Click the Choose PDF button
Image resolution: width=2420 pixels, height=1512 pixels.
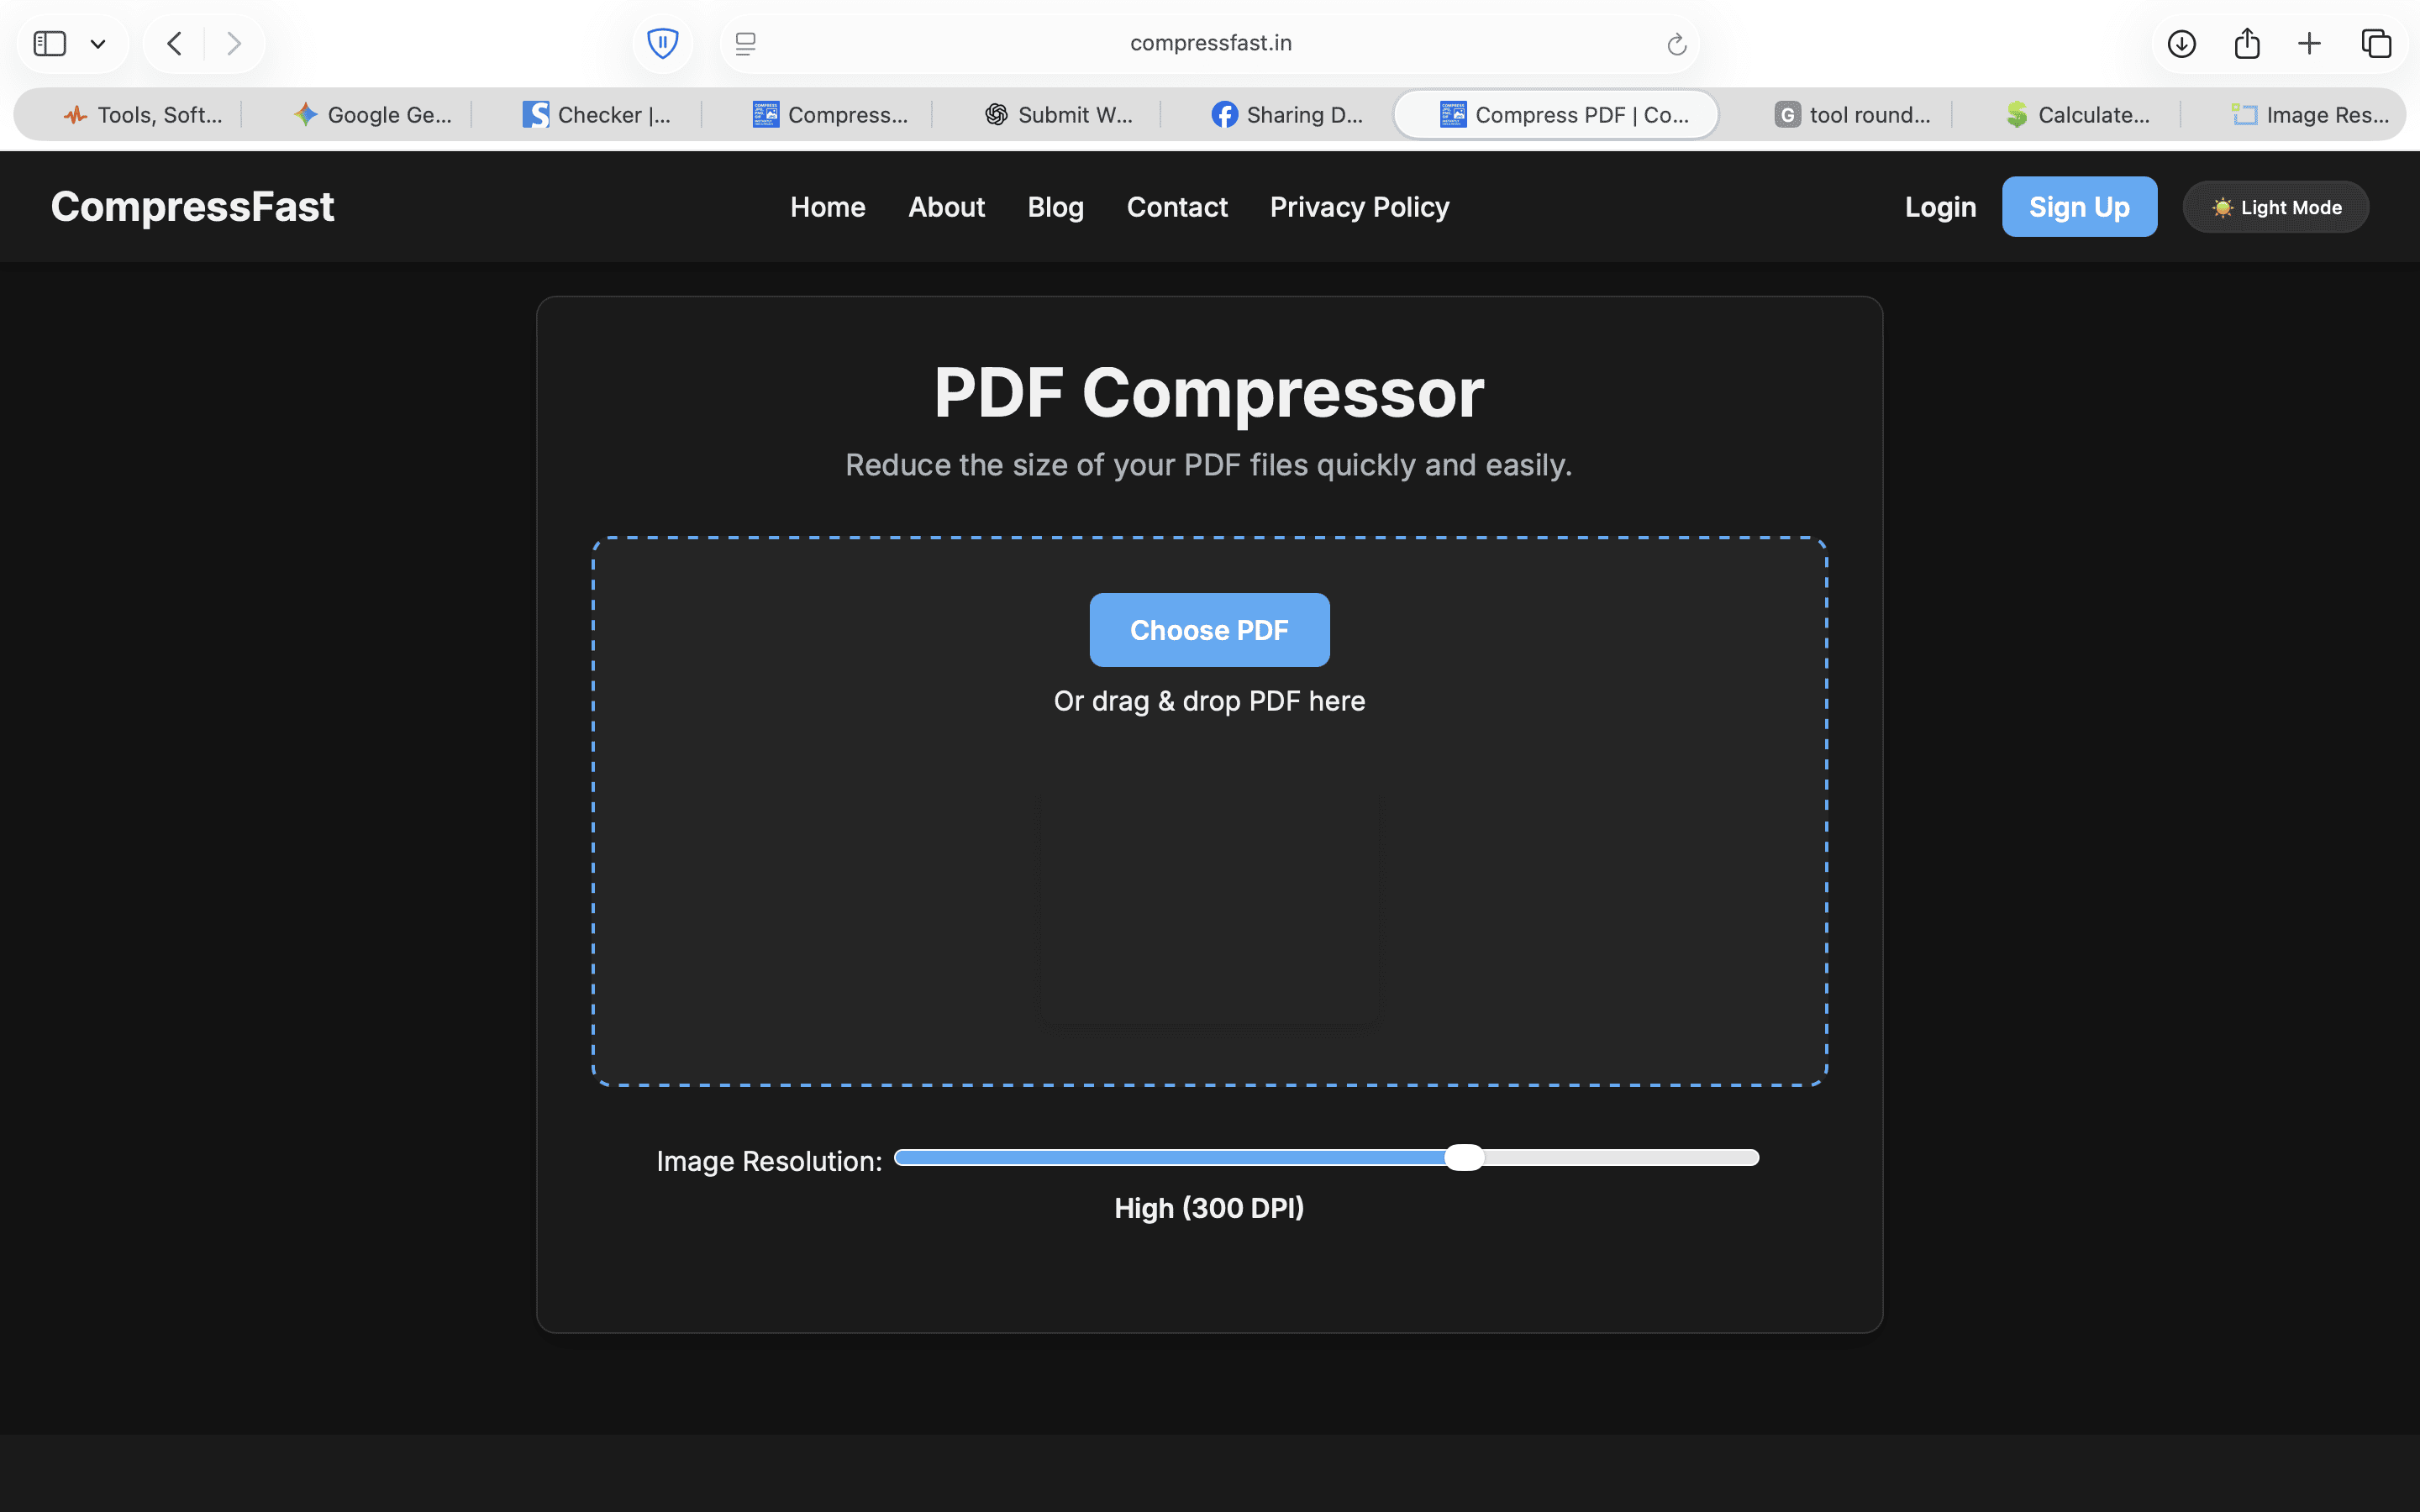1209,630
